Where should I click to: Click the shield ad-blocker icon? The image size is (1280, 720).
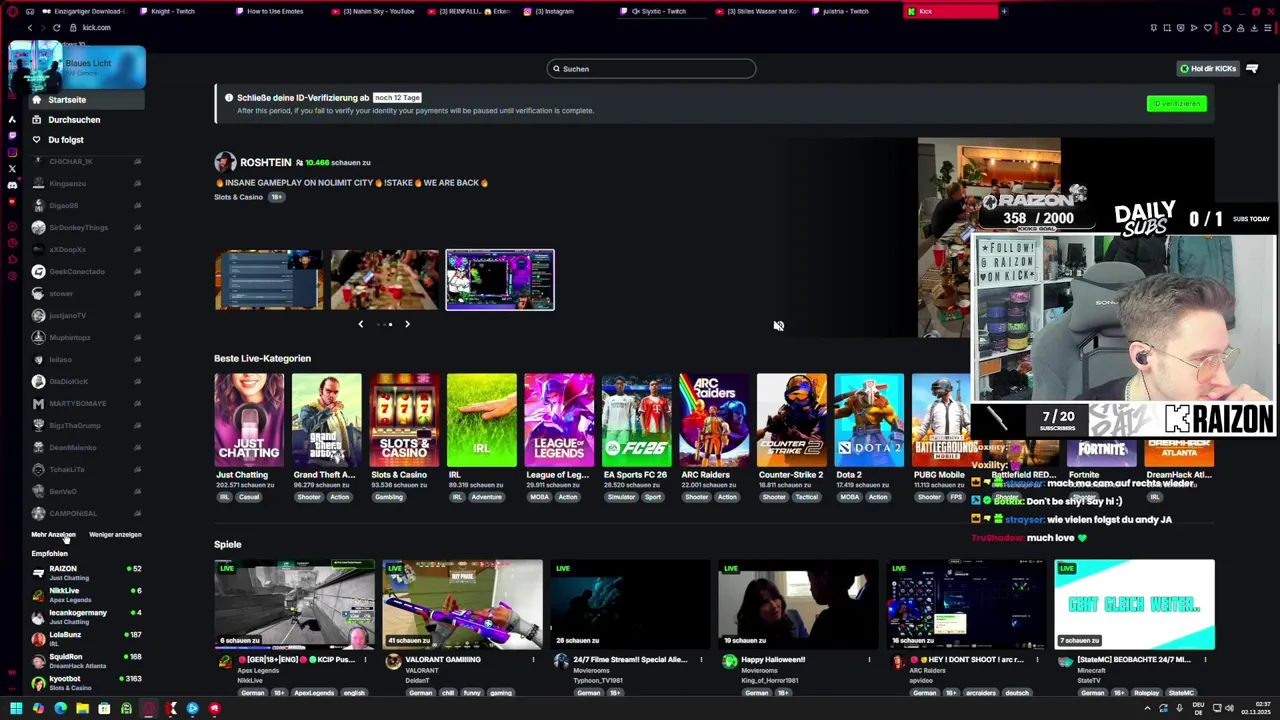(1181, 28)
